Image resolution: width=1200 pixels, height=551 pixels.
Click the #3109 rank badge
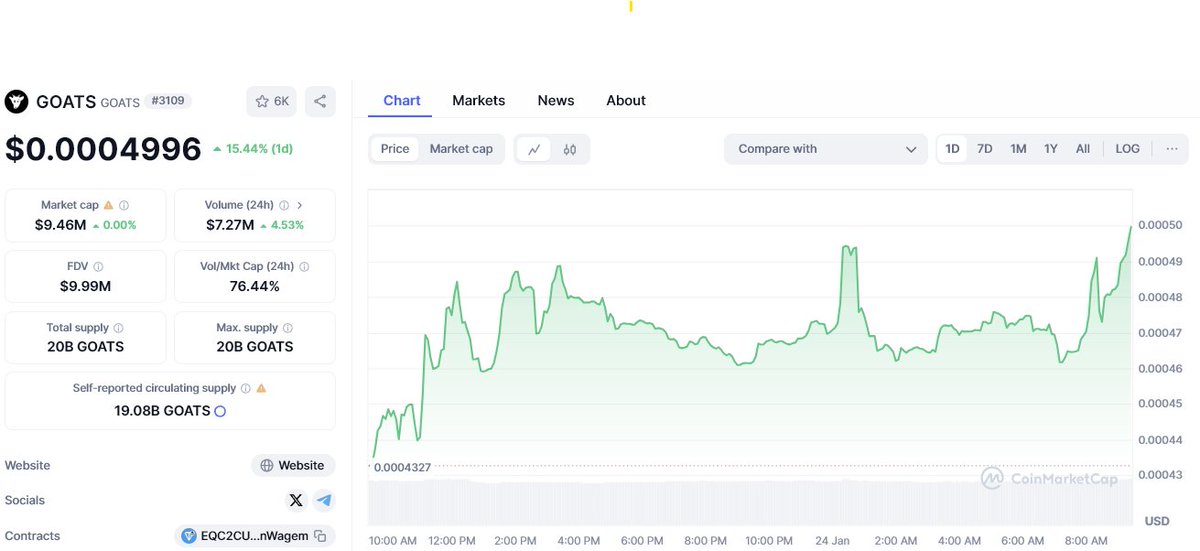coord(169,101)
